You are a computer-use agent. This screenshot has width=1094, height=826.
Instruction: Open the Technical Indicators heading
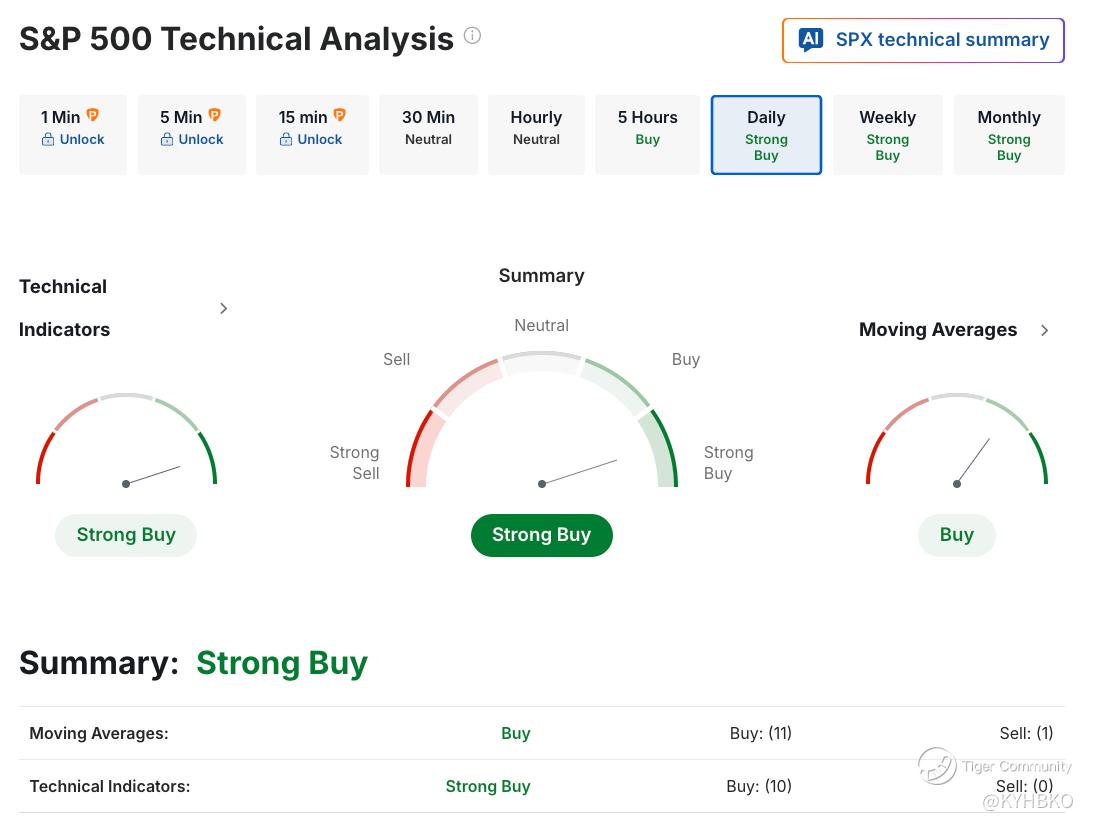64,308
